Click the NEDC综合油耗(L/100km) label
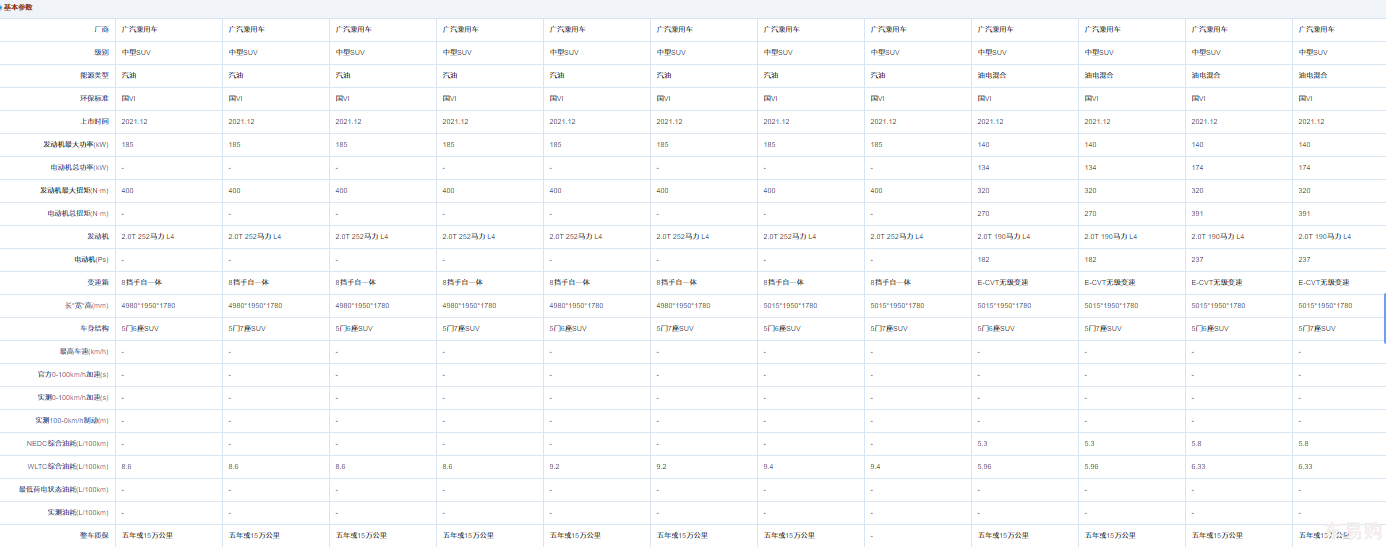The image size is (1386, 547). coord(68,444)
